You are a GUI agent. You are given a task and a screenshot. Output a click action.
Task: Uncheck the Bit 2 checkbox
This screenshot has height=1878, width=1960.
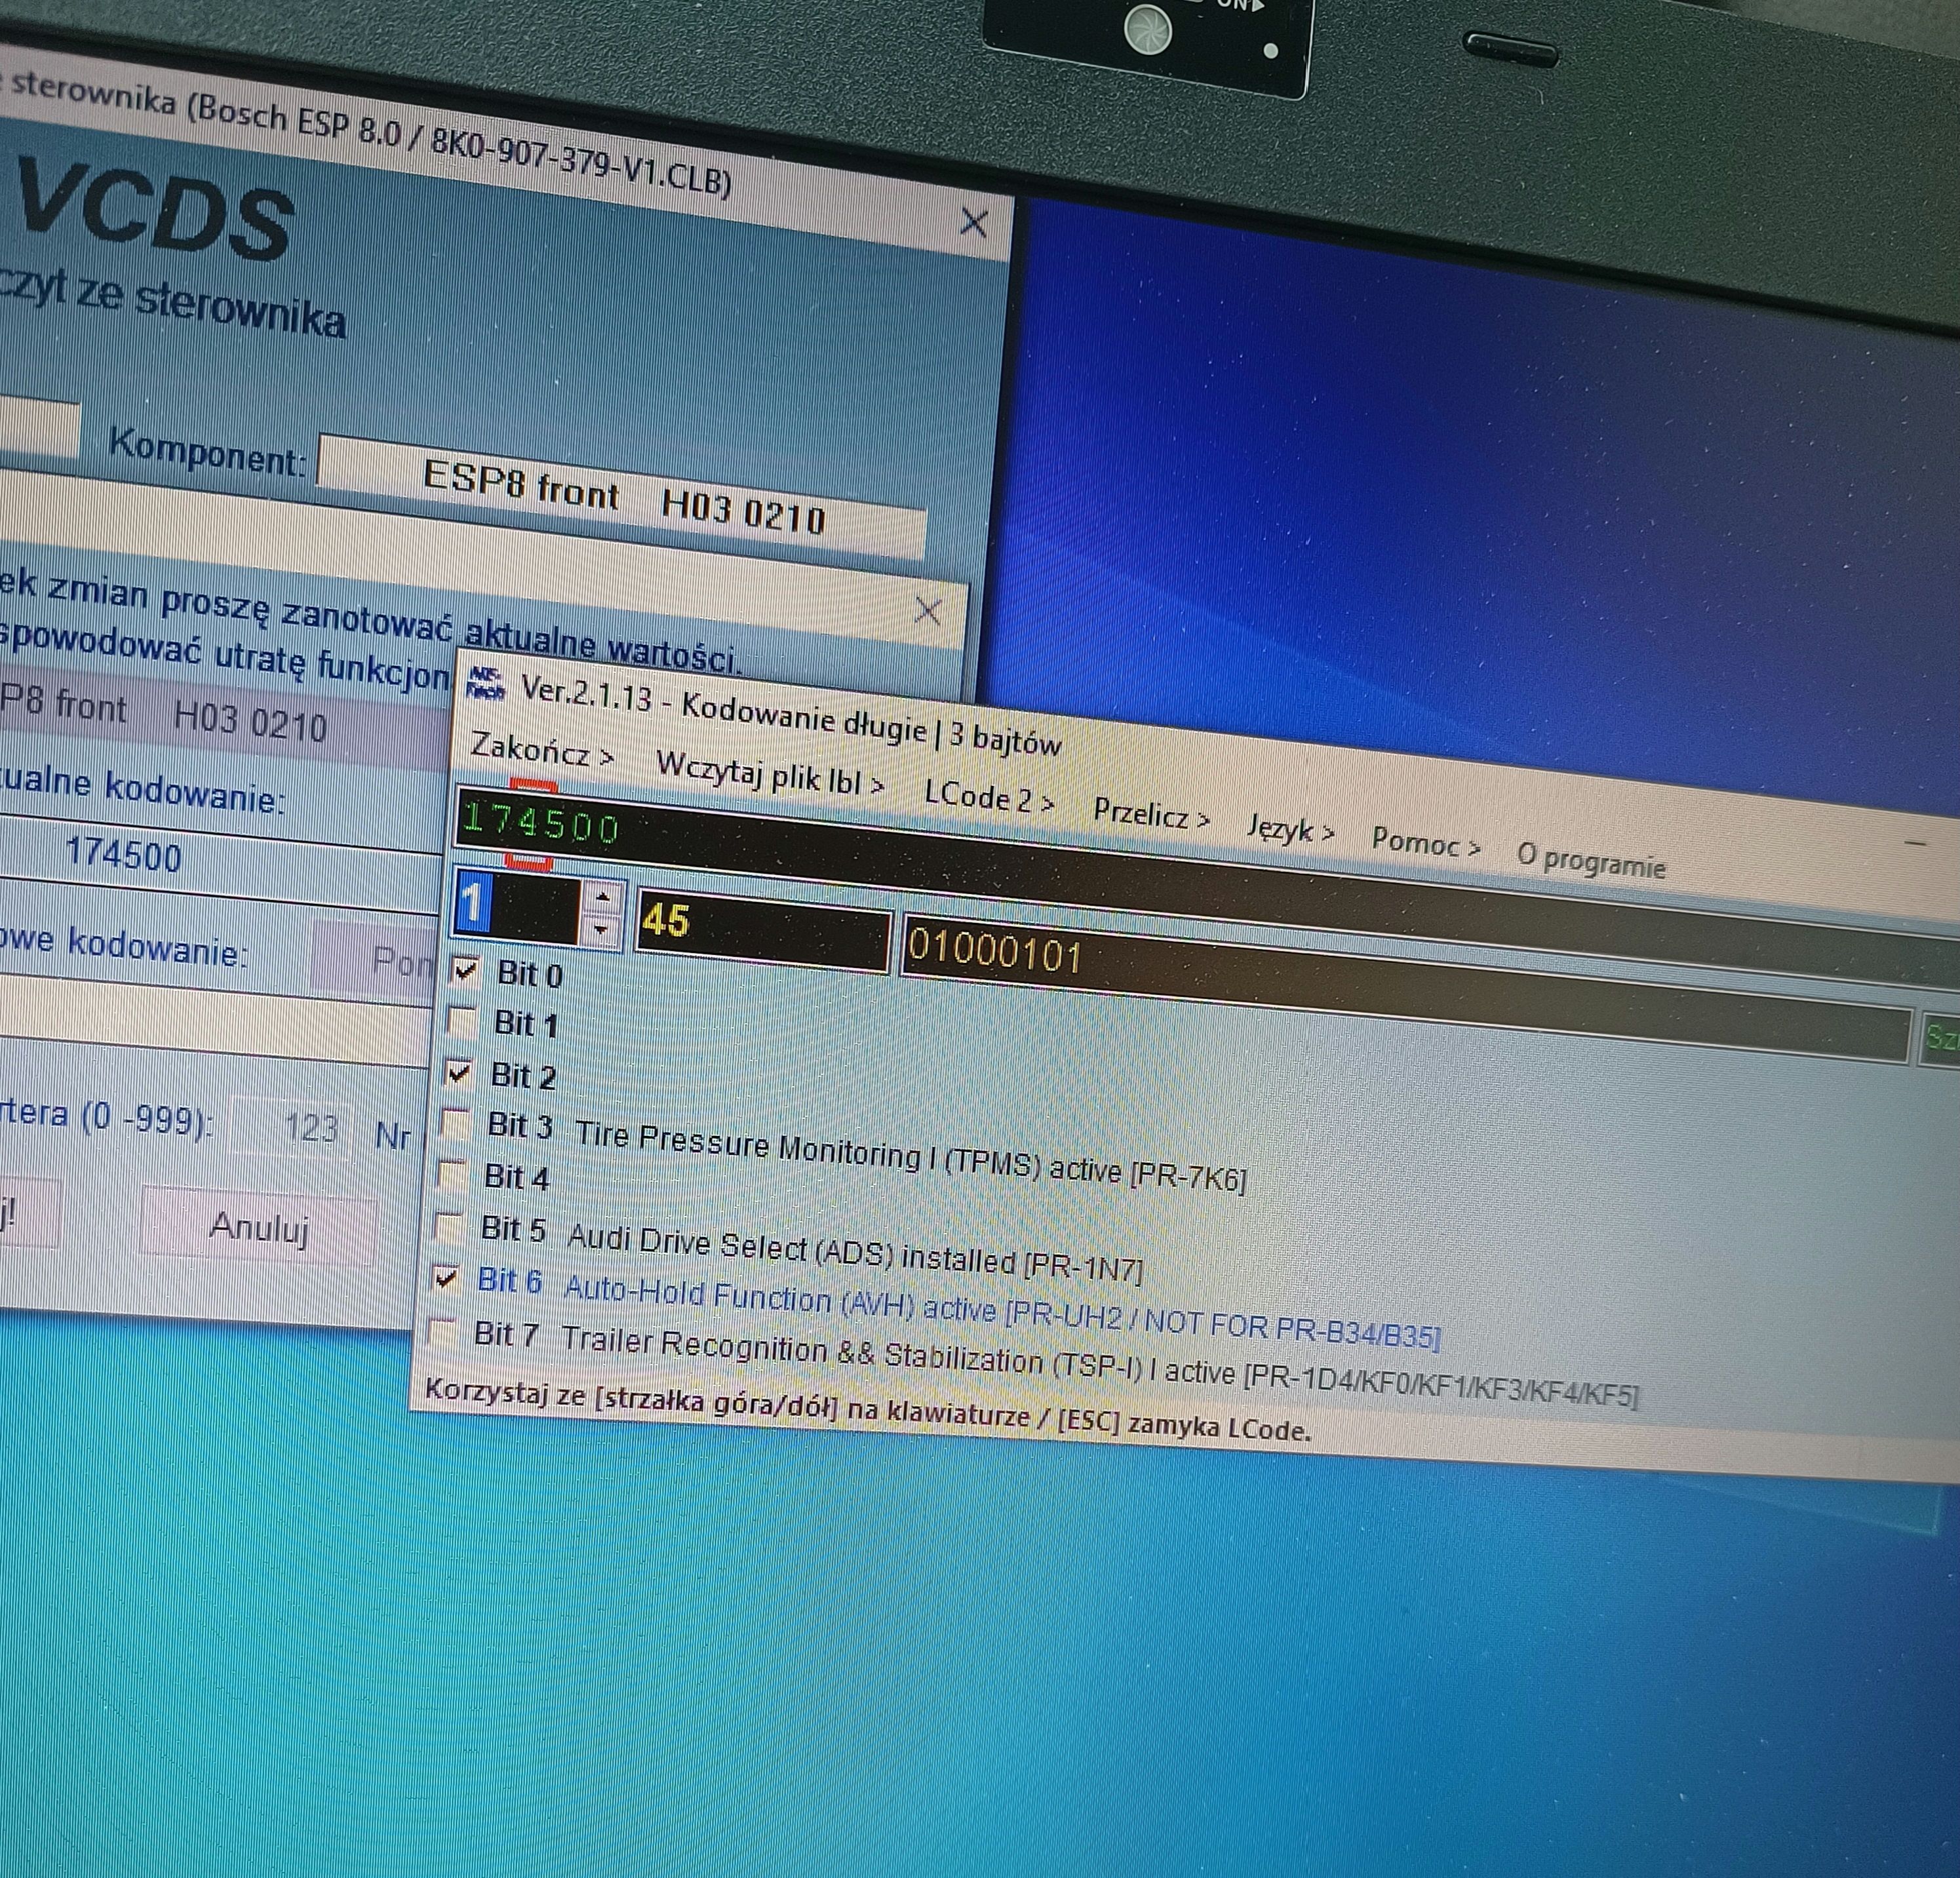pyautogui.click(x=458, y=1072)
